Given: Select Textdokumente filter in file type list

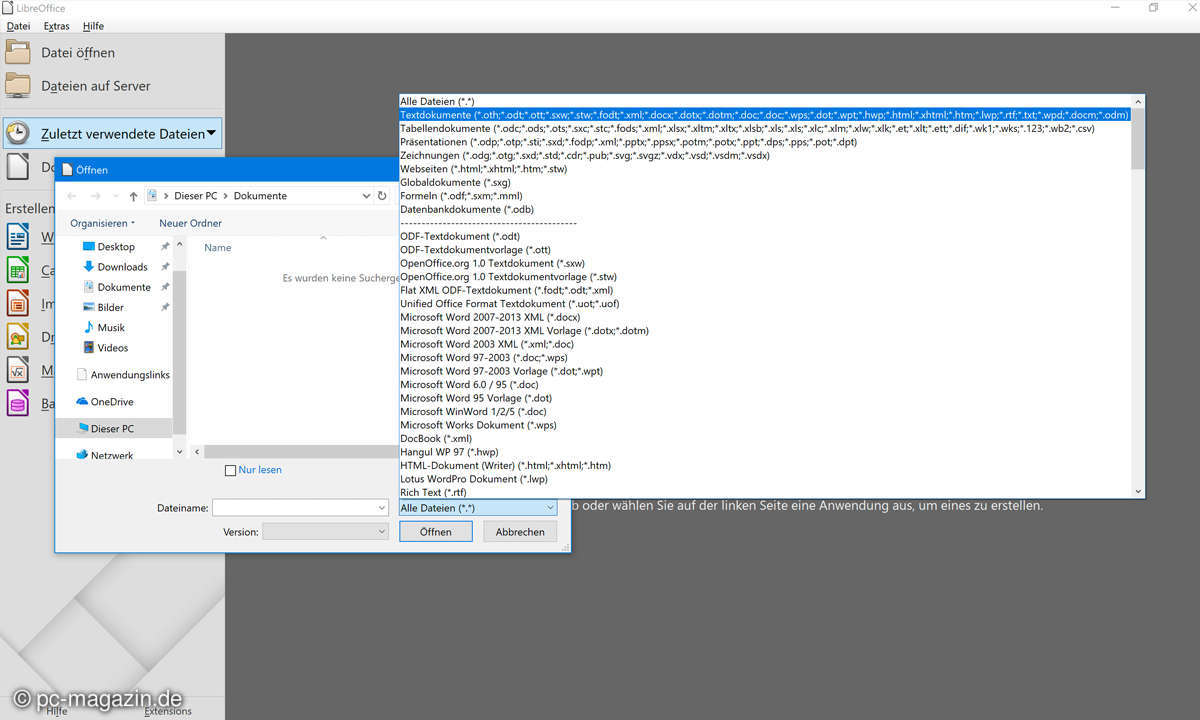Looking at the screenshot, I should (x=765, y=115).
